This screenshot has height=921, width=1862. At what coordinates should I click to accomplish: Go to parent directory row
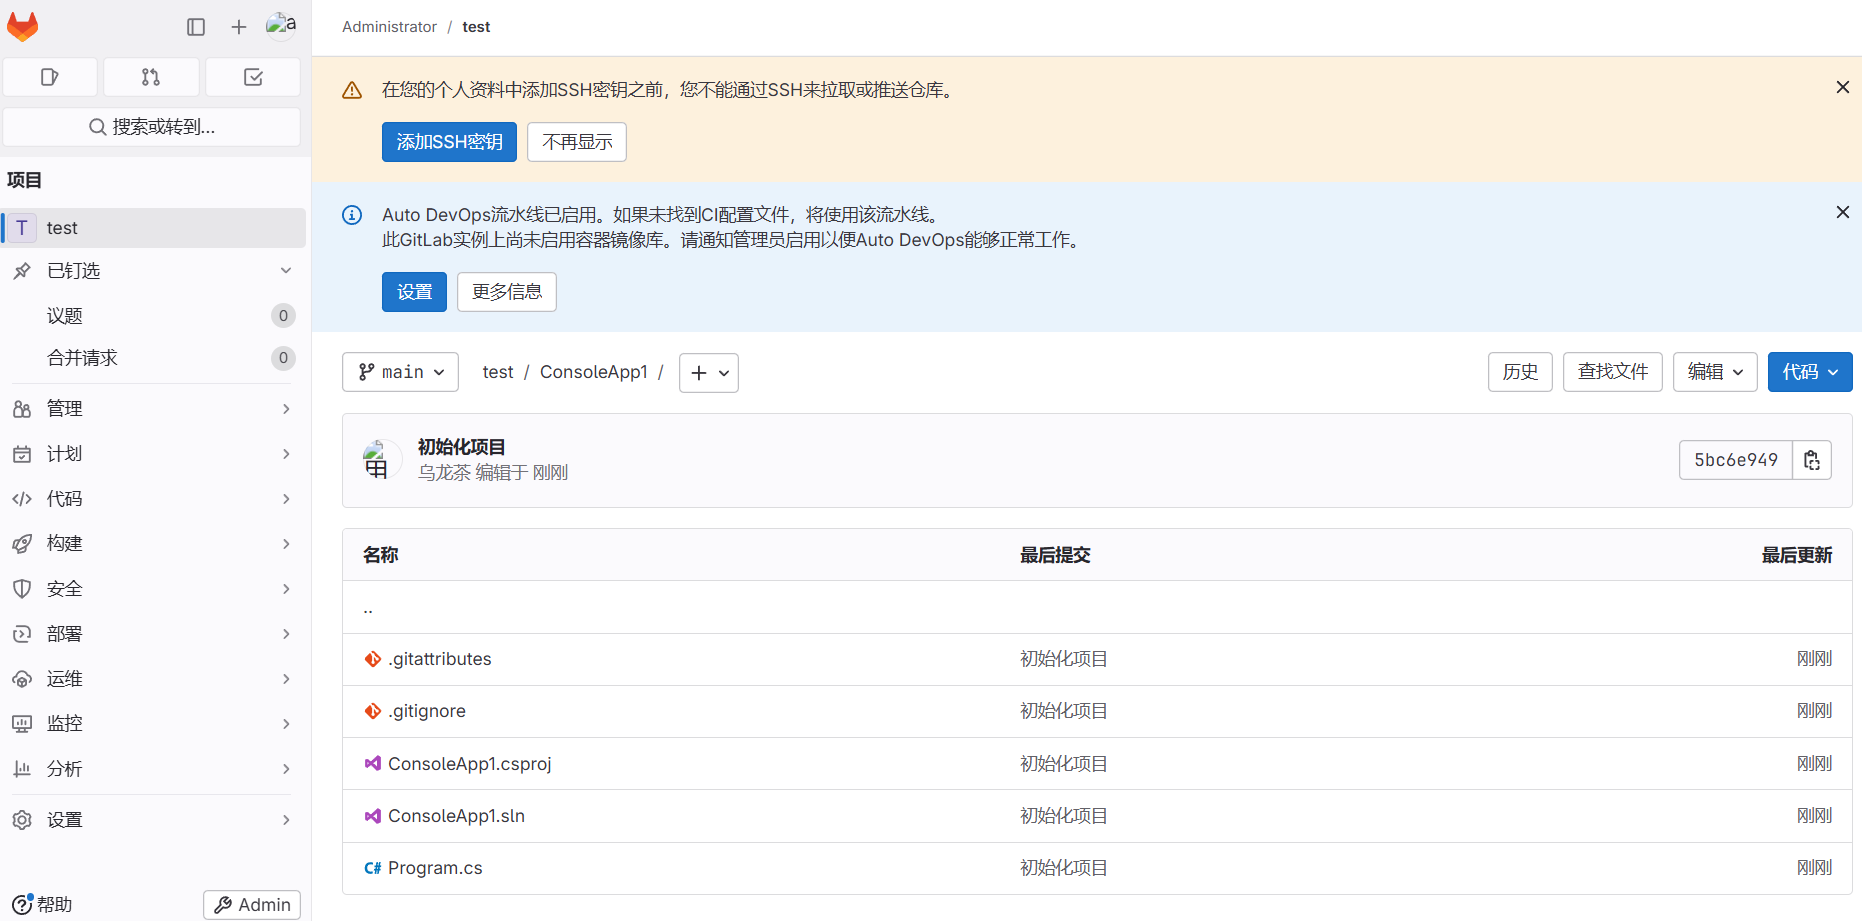1097,607
